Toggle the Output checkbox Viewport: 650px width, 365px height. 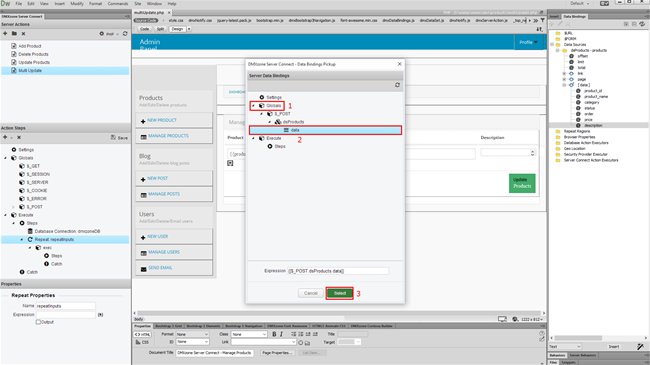pos(38,322)
